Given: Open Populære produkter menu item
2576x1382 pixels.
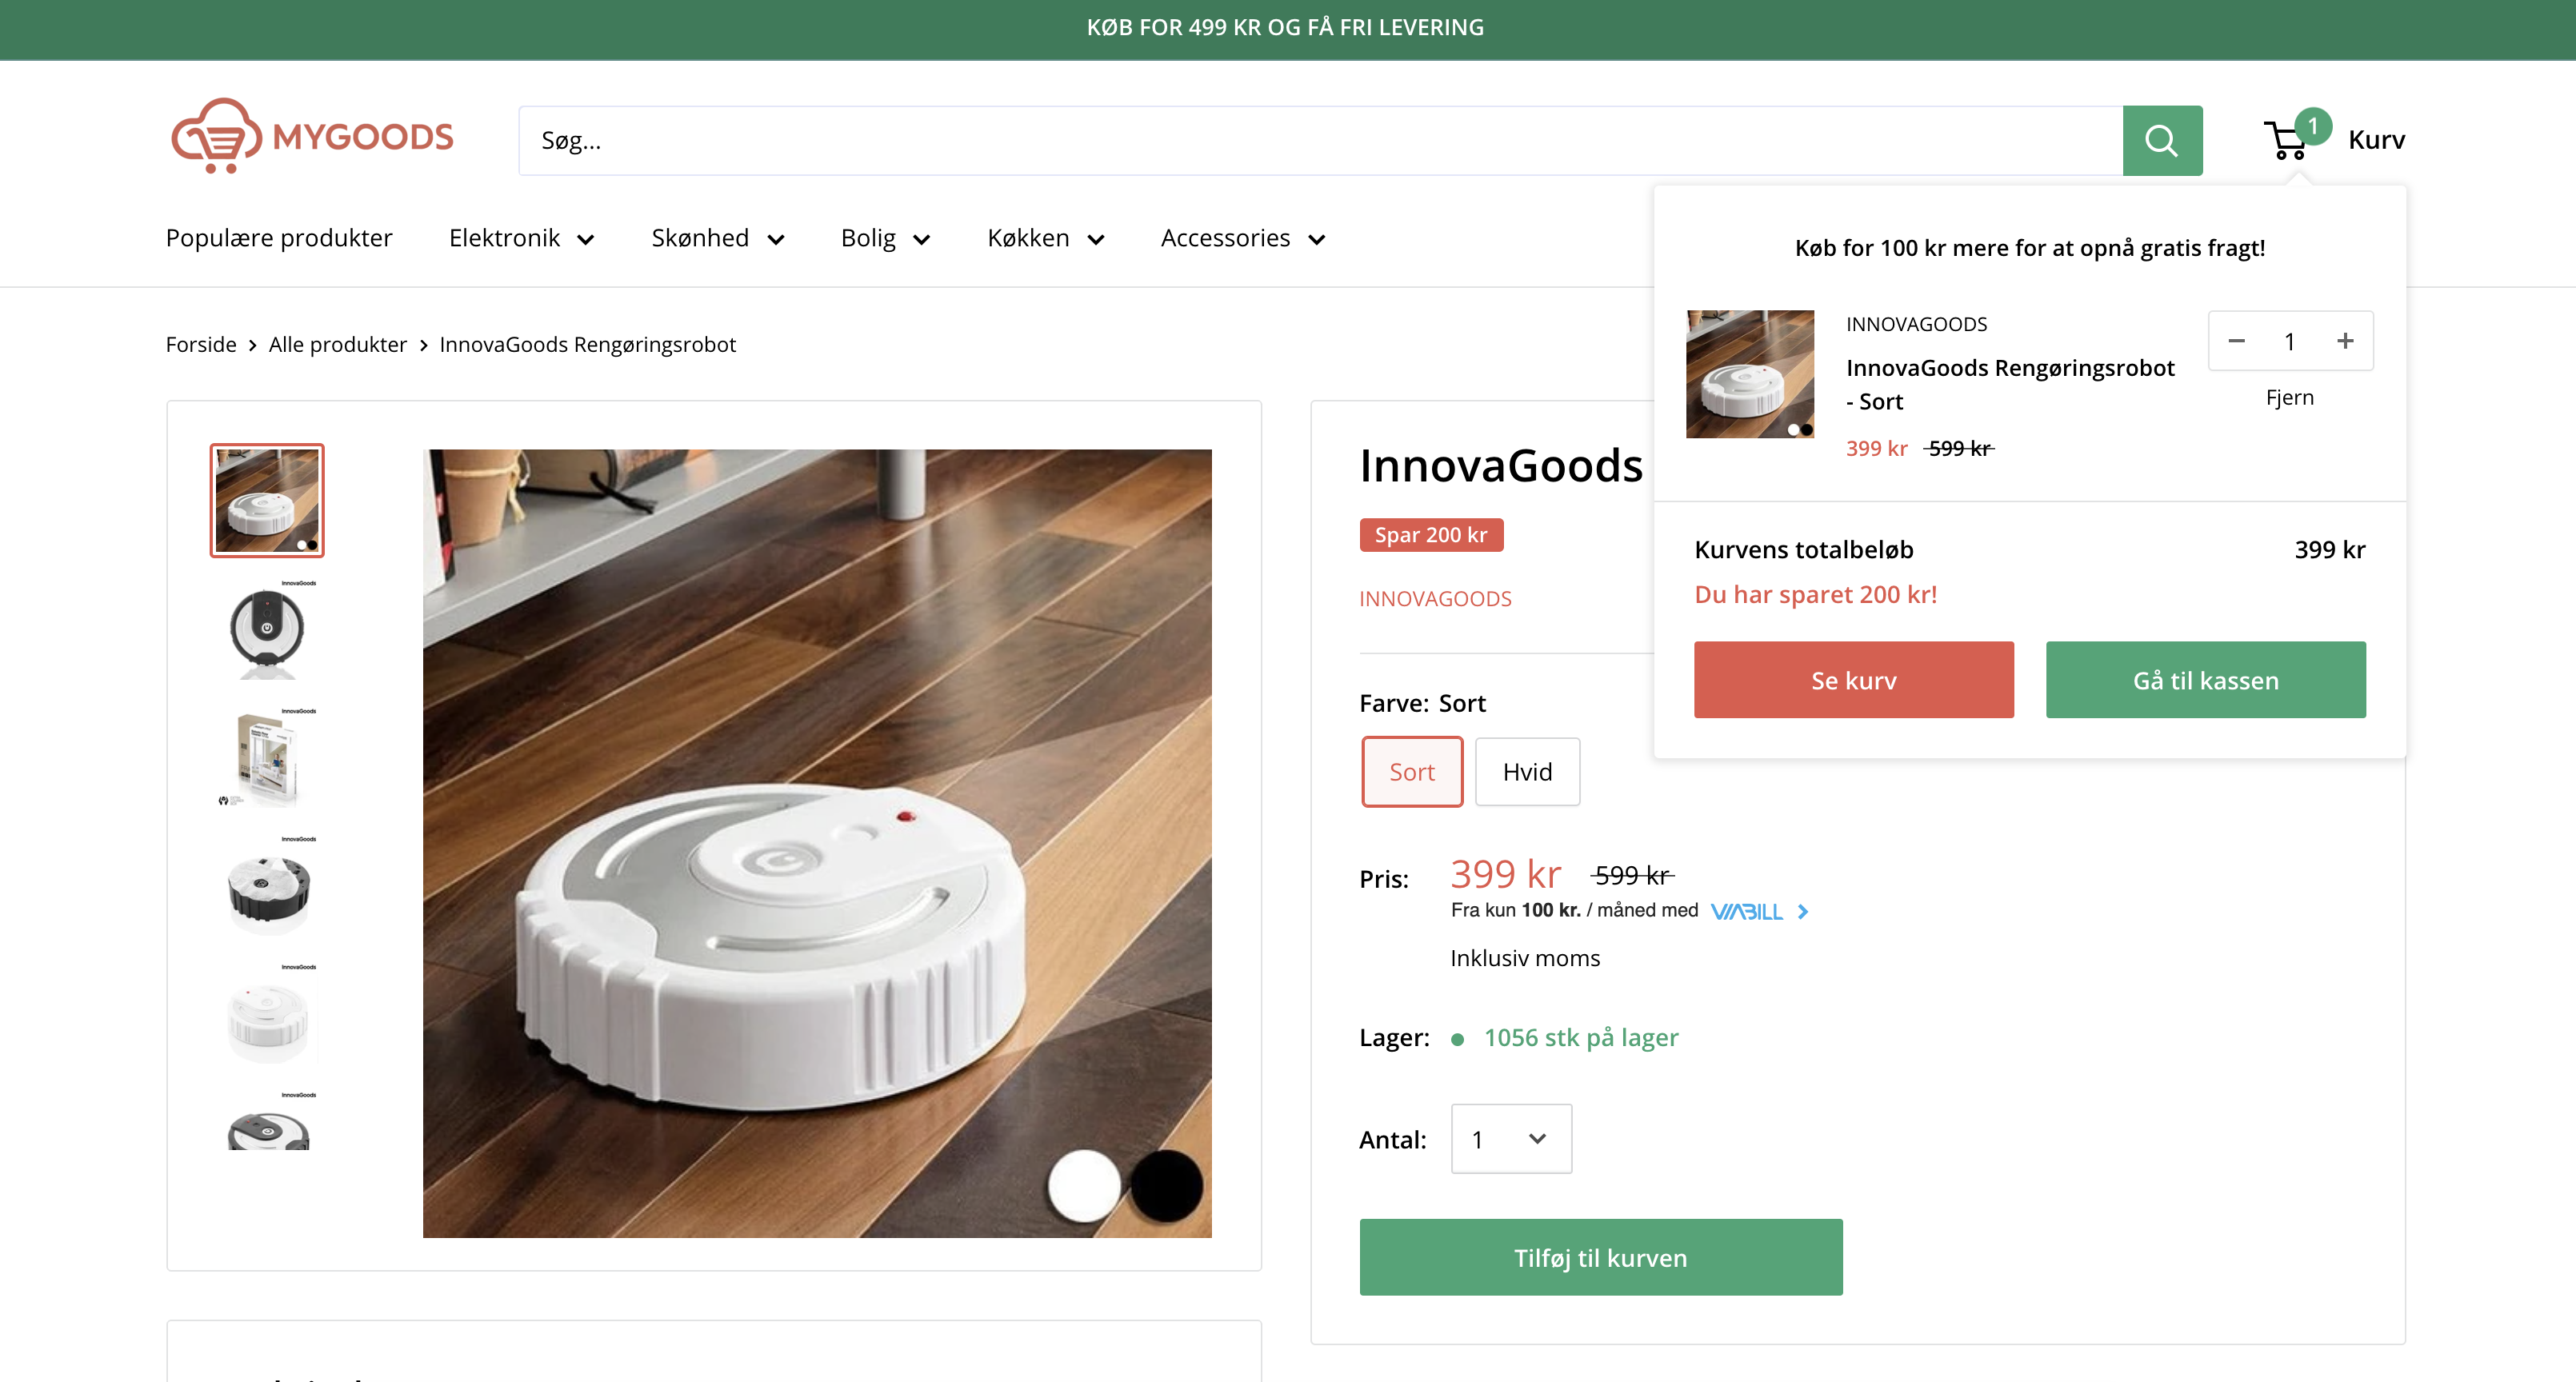Looking at the screenshot, I should coord(279,238).
